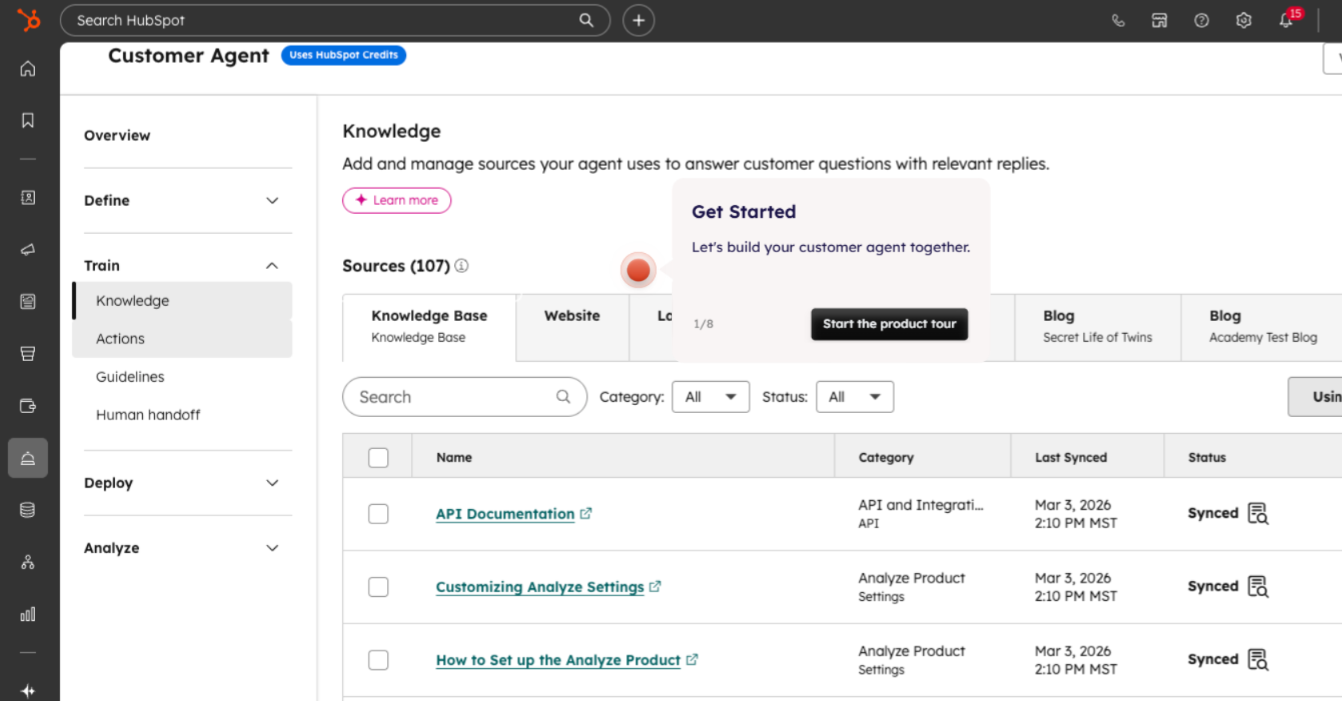Switch to the Website source tab
1342x701 pixels.
(x=572, y=327)
